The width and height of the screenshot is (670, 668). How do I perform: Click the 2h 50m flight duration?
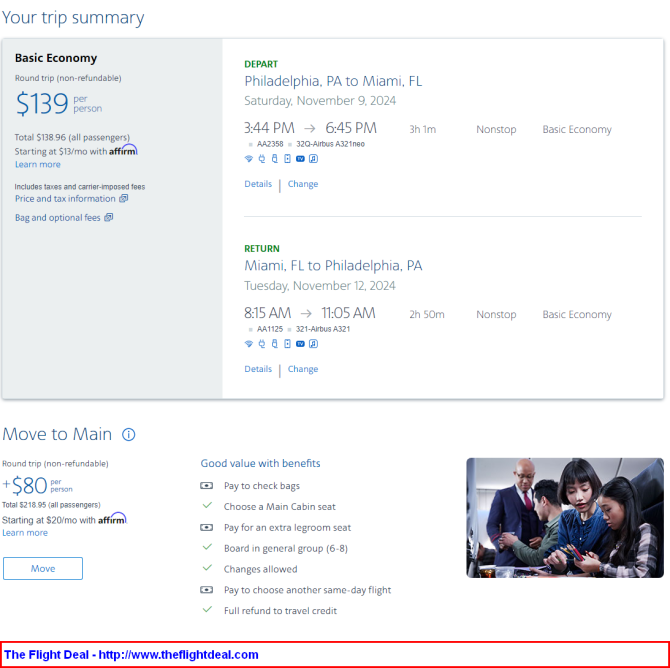(427, 315)
